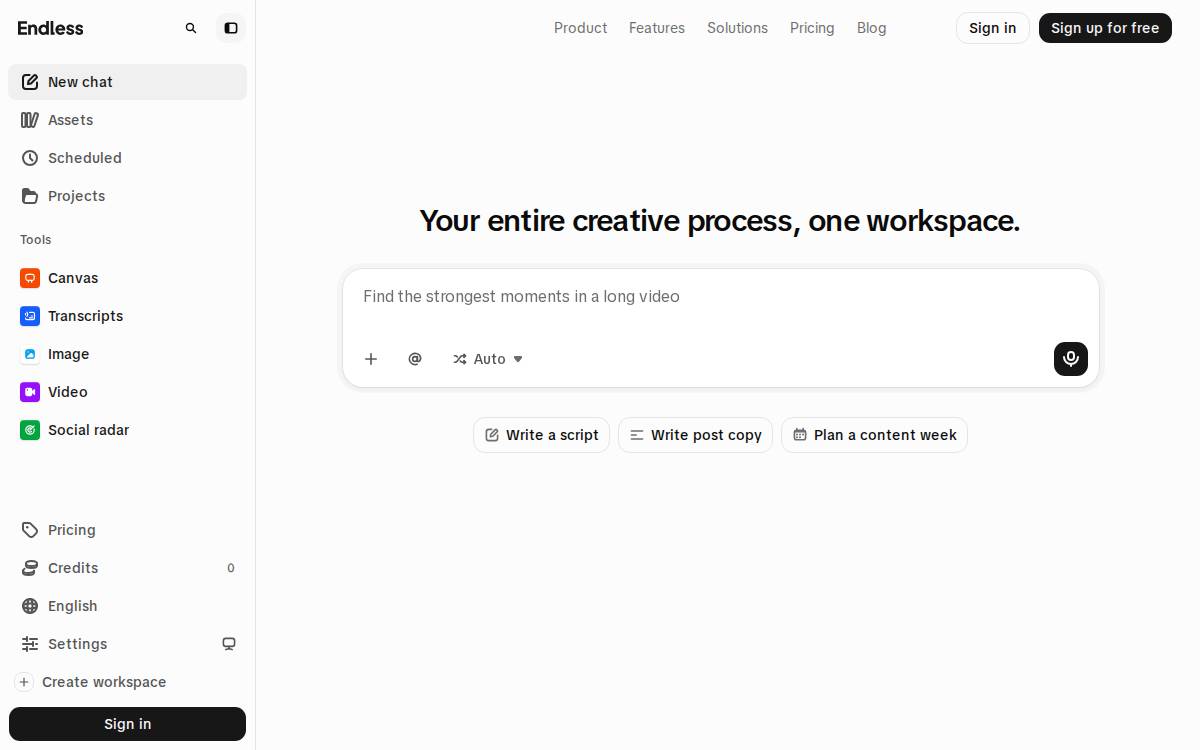1200x750 pixels.
Task: Open the Features menu item
Action: pos(657,28)
